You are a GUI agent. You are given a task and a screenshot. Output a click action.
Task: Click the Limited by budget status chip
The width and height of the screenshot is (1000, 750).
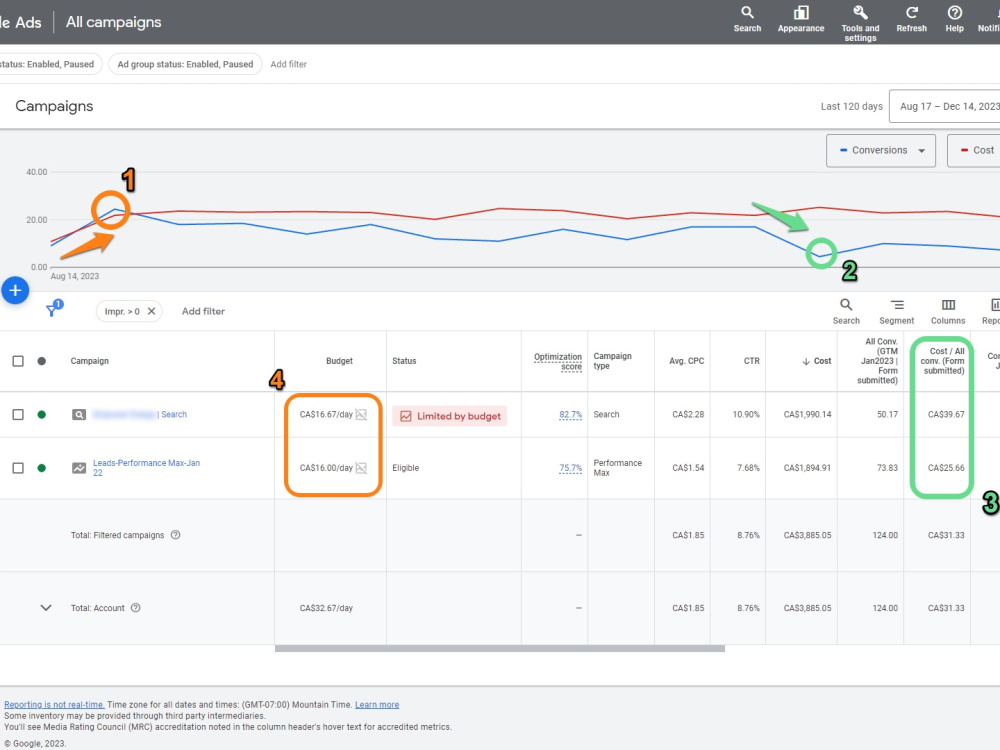(x=450, y=416)
